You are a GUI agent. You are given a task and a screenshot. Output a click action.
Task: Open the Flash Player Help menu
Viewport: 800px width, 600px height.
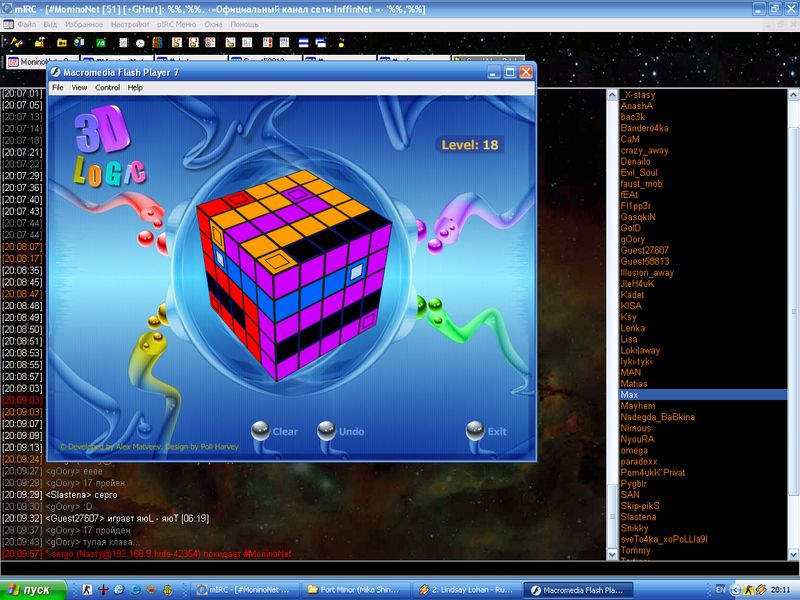tap(135, 87)
